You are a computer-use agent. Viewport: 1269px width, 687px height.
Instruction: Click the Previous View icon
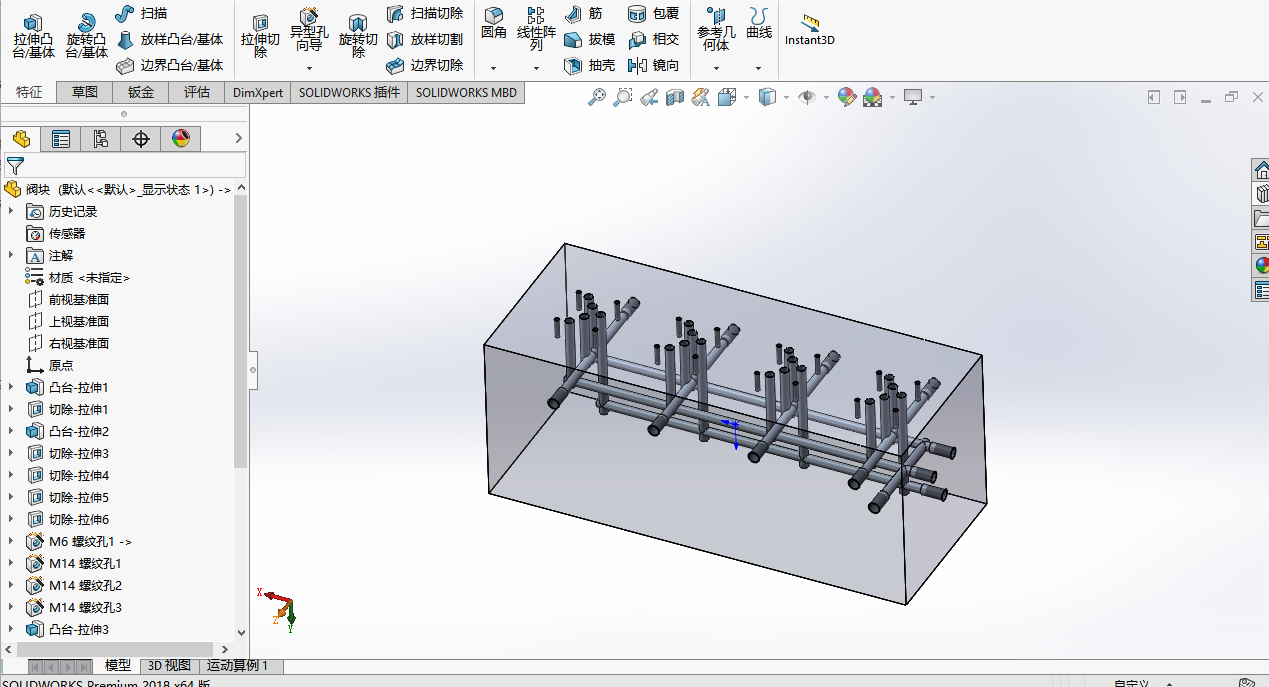coord(649,97)
